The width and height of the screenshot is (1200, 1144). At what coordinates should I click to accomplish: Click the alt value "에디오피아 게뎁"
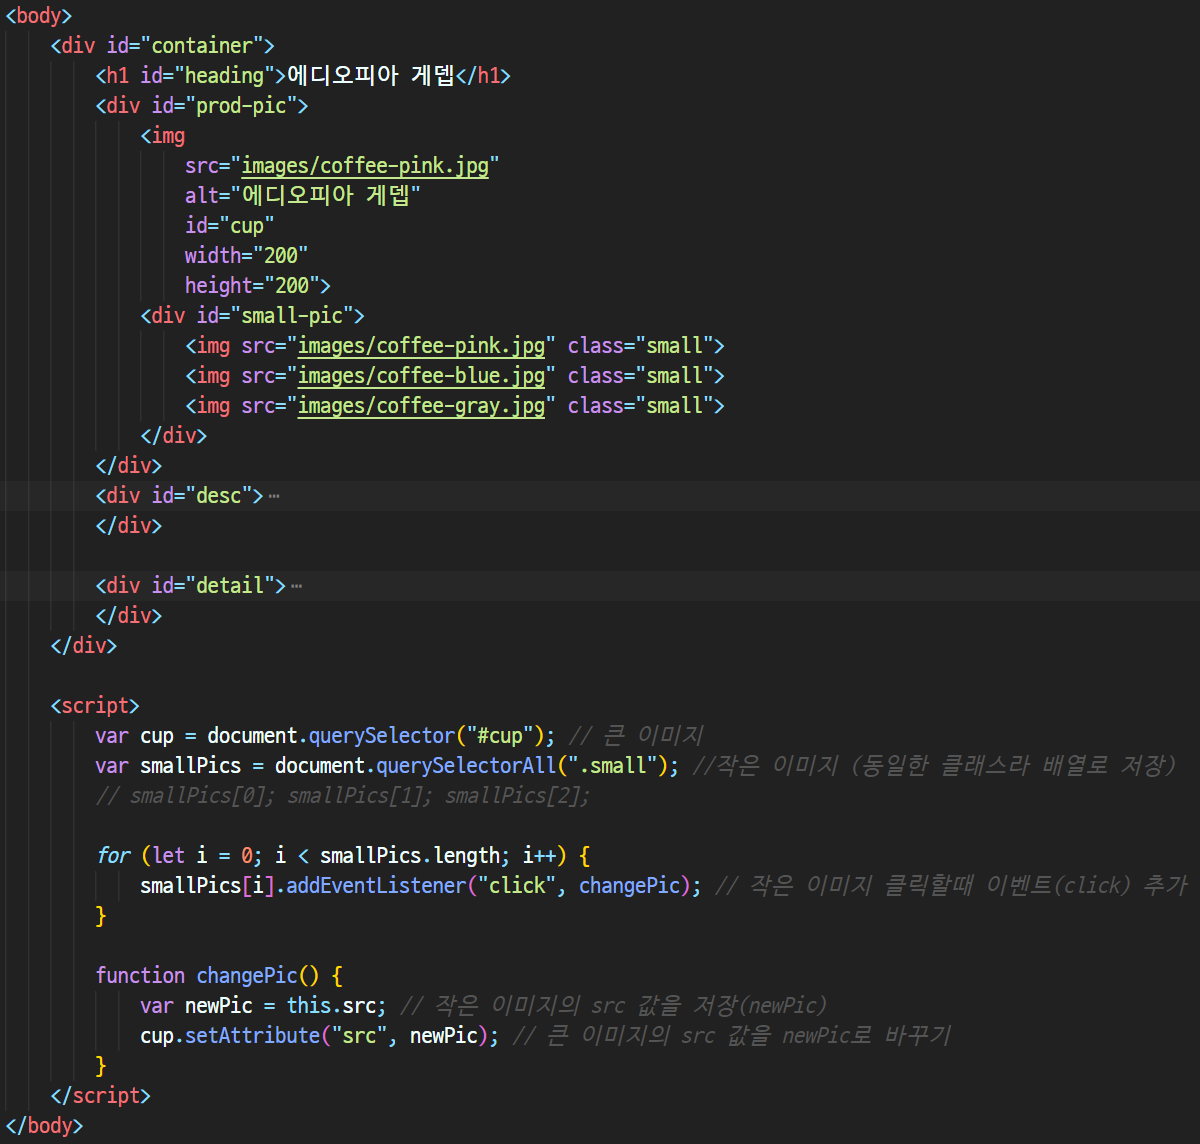pos(326,196)
